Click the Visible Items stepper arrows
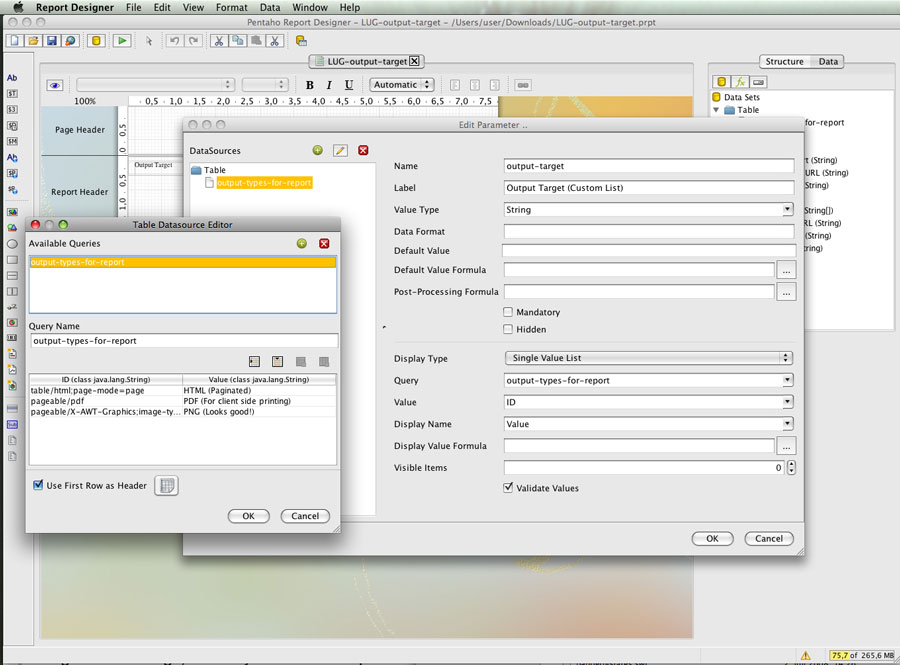The image size is (900, 665). pos(792,468)
